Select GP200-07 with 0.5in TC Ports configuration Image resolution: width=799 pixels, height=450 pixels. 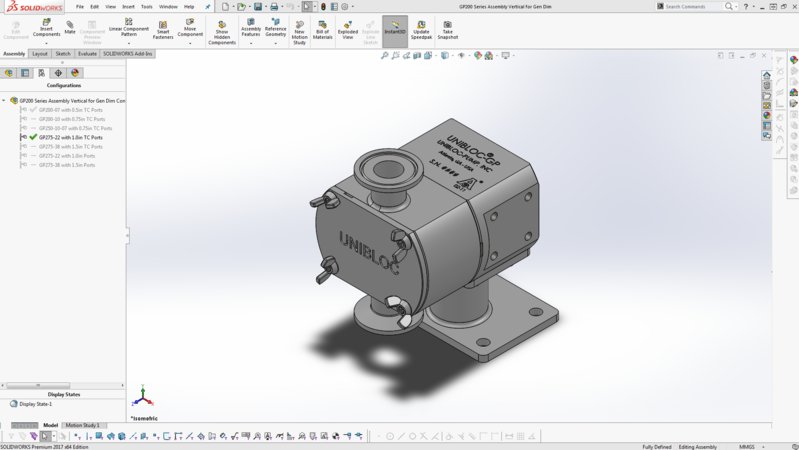70,110
